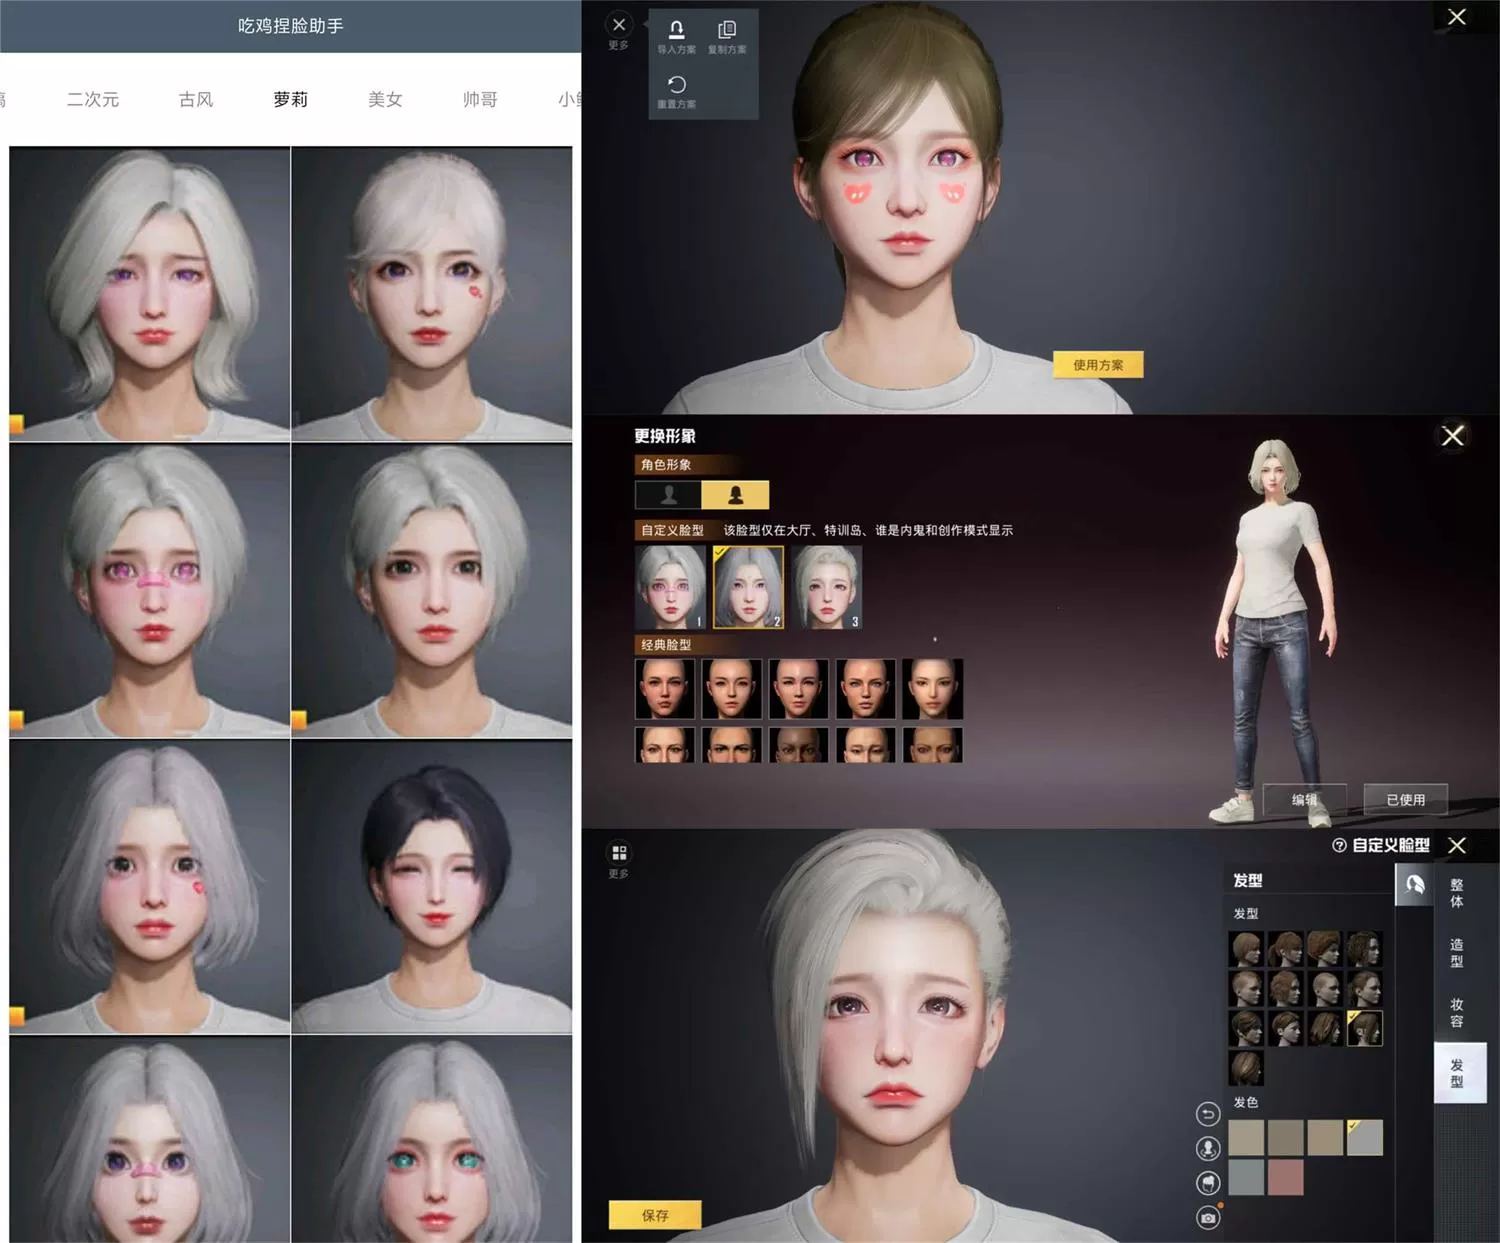Open the 整体 overall side tab
The image size is (1500, 1243).
[1456, 892]
